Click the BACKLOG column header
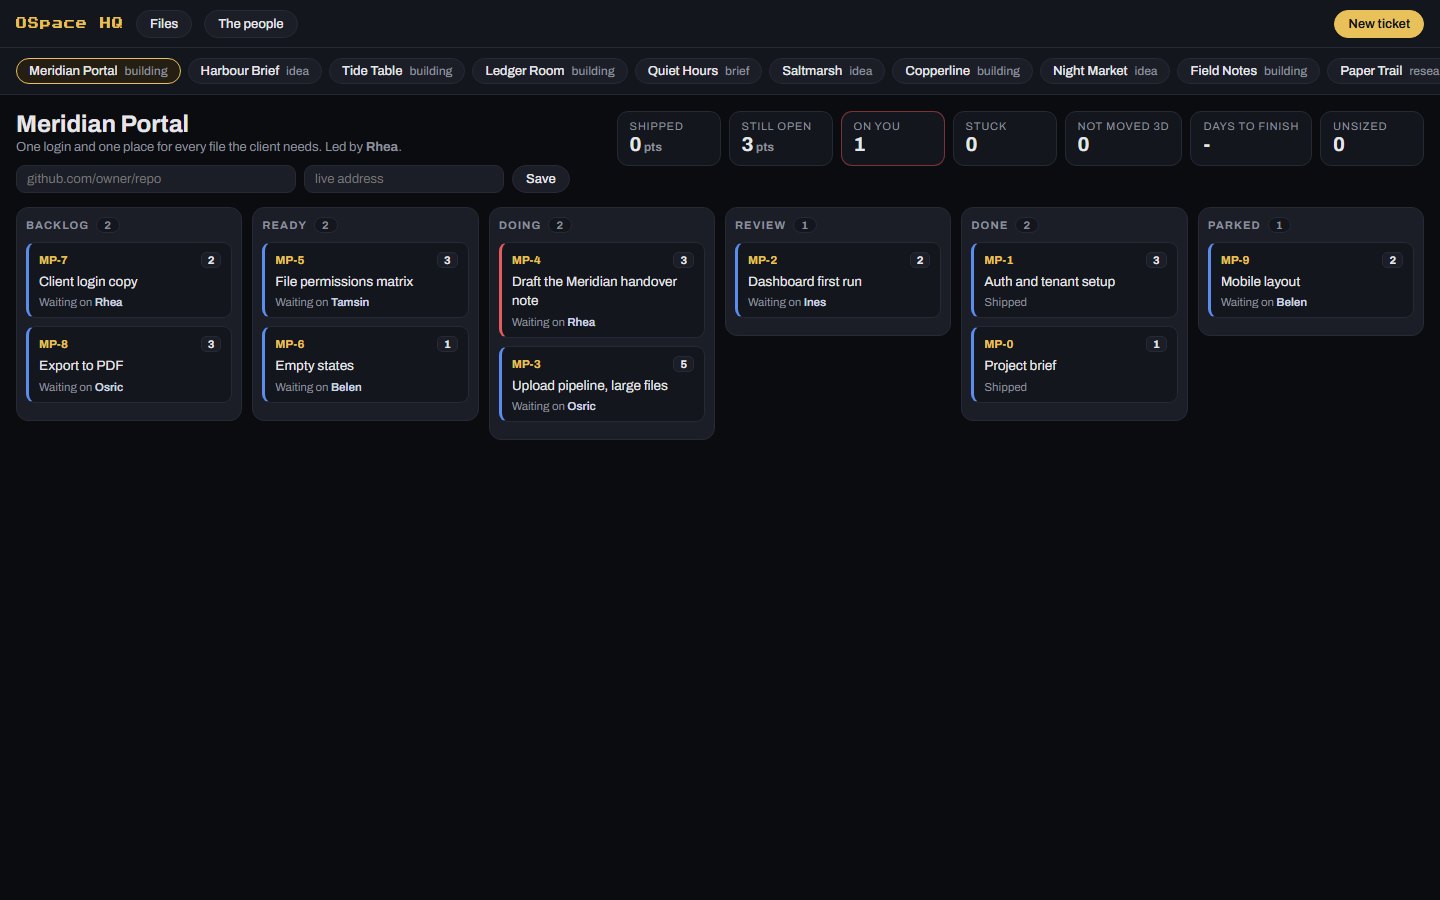 [57, 225]
